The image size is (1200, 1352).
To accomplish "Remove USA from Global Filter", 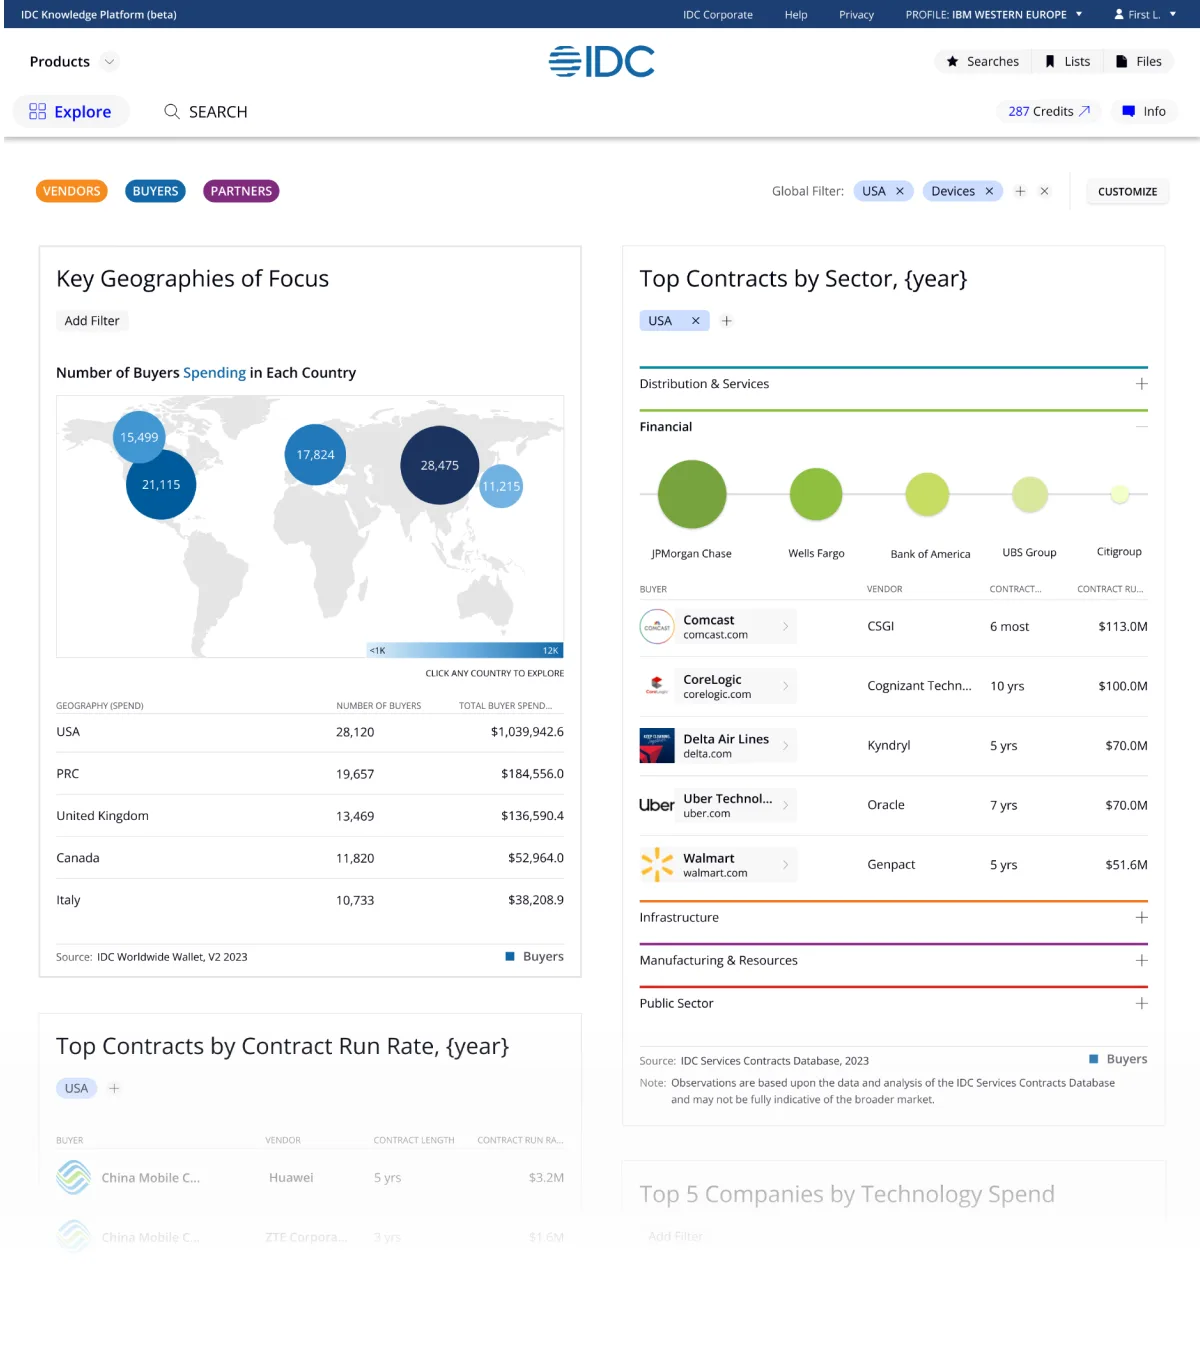I will [x=900, y=191].
